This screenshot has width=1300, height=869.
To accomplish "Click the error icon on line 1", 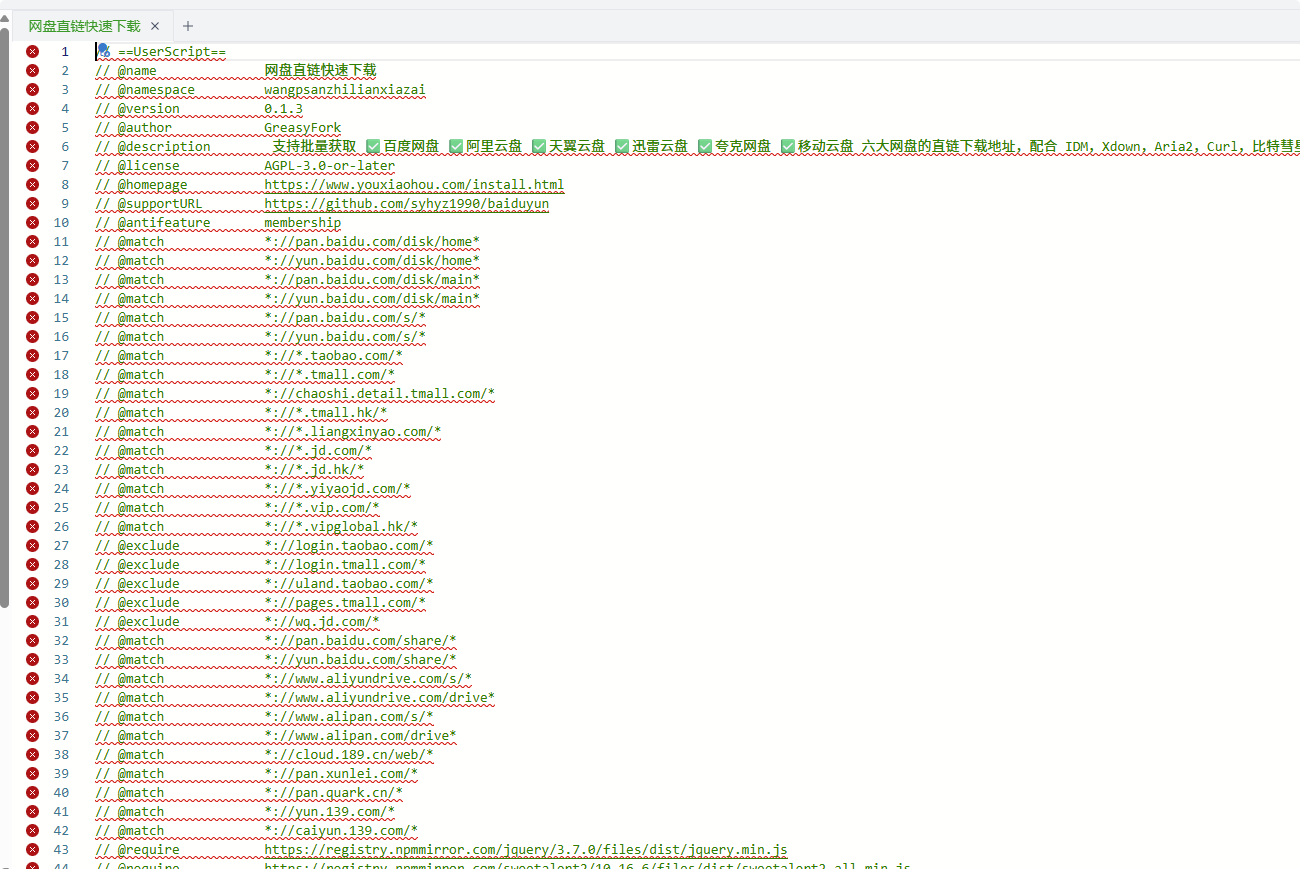I will [32, 52].
